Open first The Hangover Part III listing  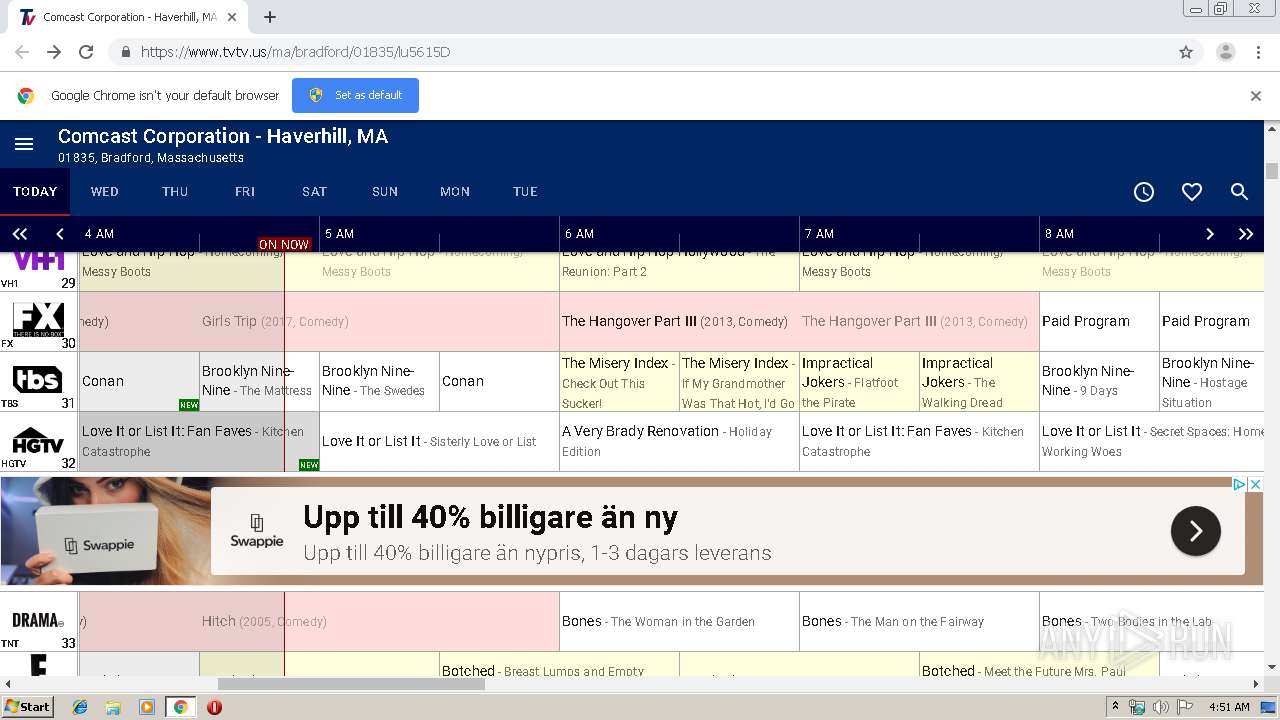679,321
